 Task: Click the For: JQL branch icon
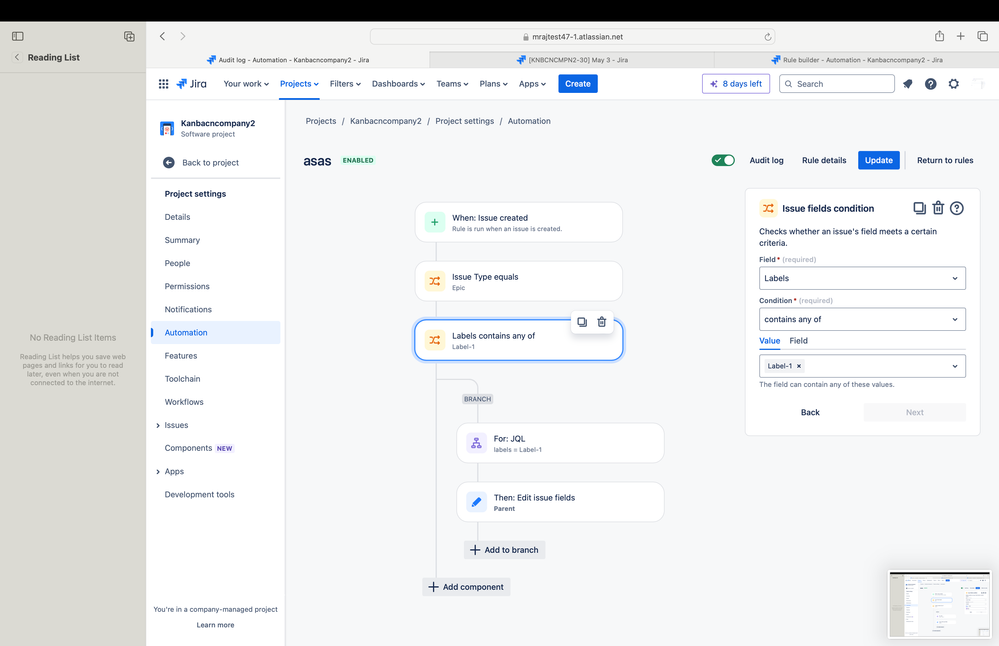click(476, 443)
